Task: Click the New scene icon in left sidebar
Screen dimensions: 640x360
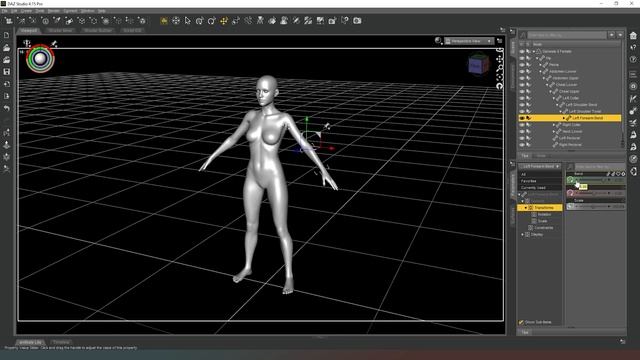Action: pyautogui.click(x=7, y=36)
